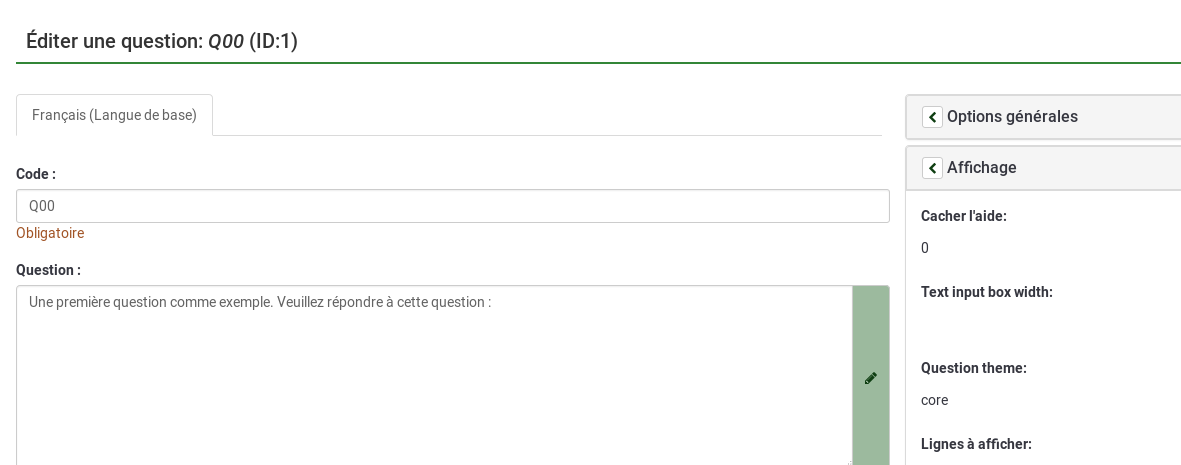This screenshot has height=465, width=1181.
Task: Click the Lignes à afficher label
Action: pos(975,444)
